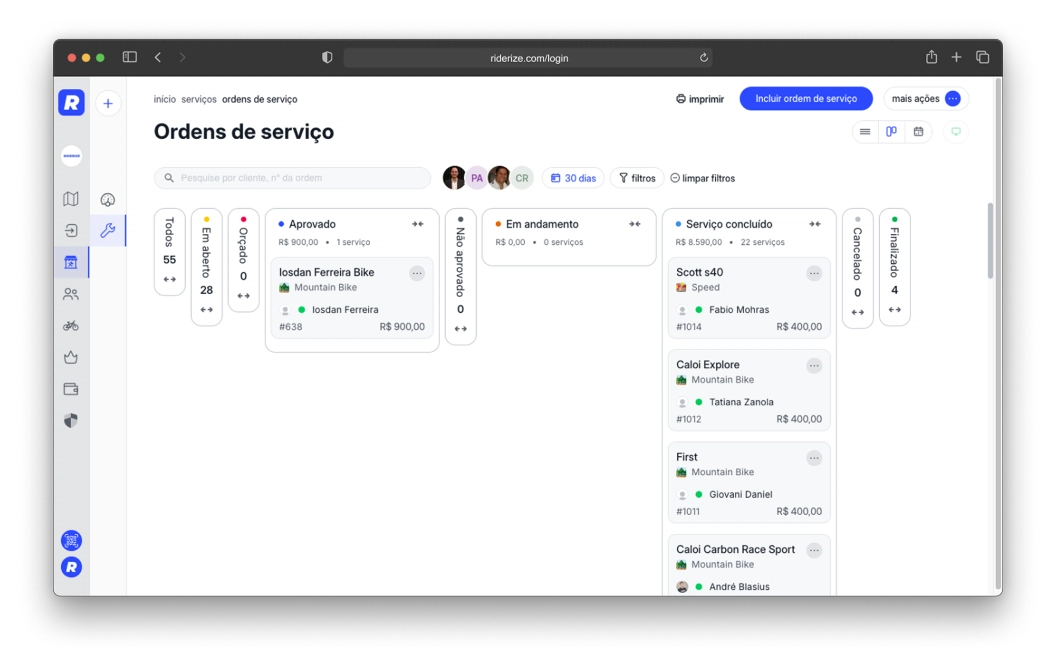The width and height of the screenshot is (1056, 664).
Task: Click the plus add icon near logo
Action: coord(108,103)
